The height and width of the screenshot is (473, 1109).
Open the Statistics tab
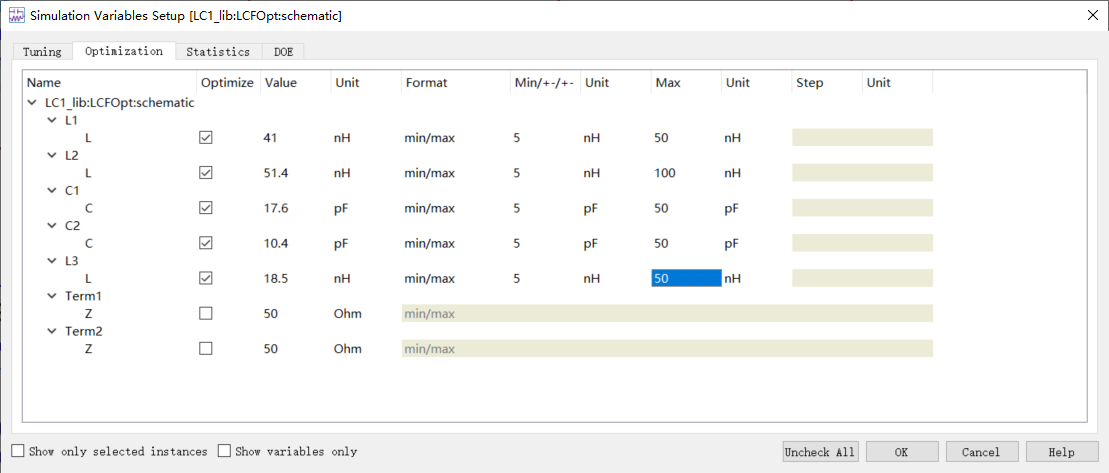click(x=218, y=52)
